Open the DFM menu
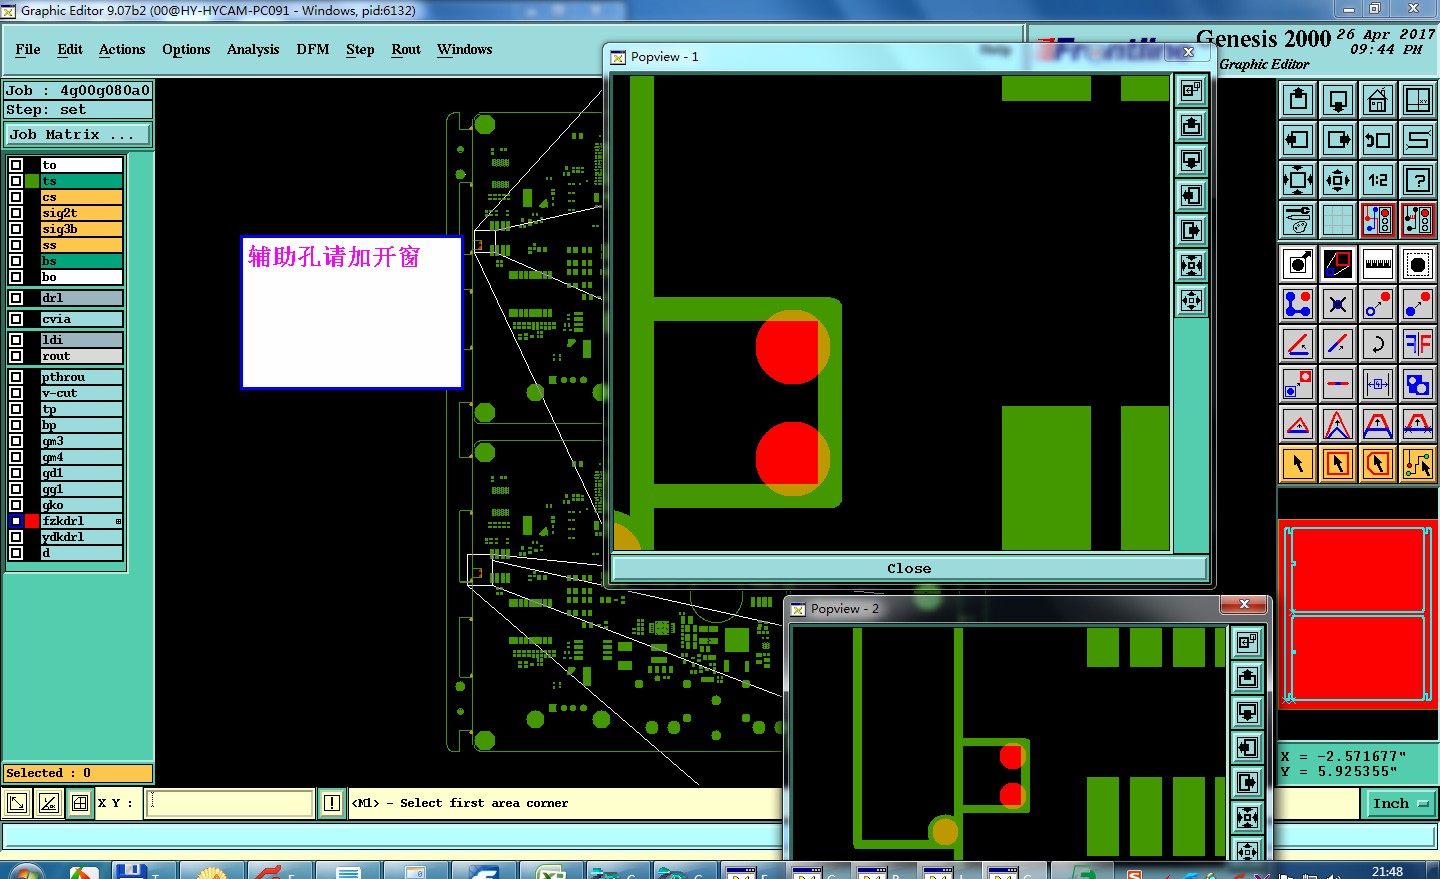The image size is (1440, 879). [313, 49]
